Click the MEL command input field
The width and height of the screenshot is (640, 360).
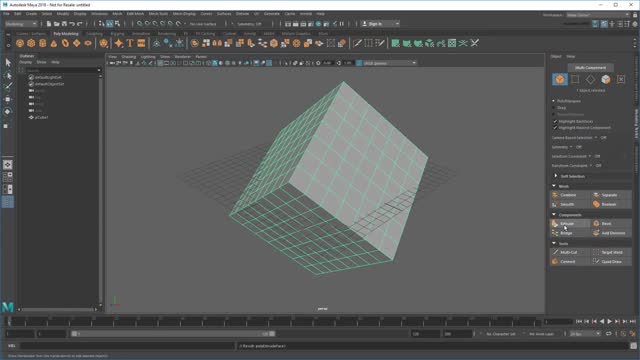pyautogui.click(x=127, y=346)
